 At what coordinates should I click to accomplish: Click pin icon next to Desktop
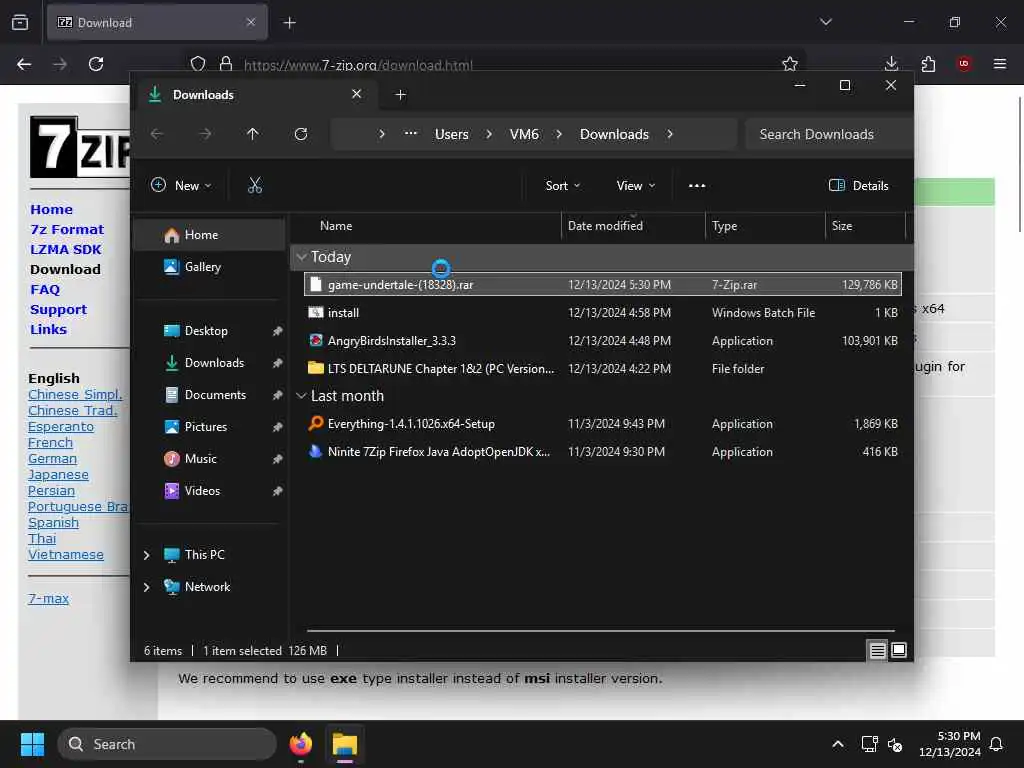point(278,331)
